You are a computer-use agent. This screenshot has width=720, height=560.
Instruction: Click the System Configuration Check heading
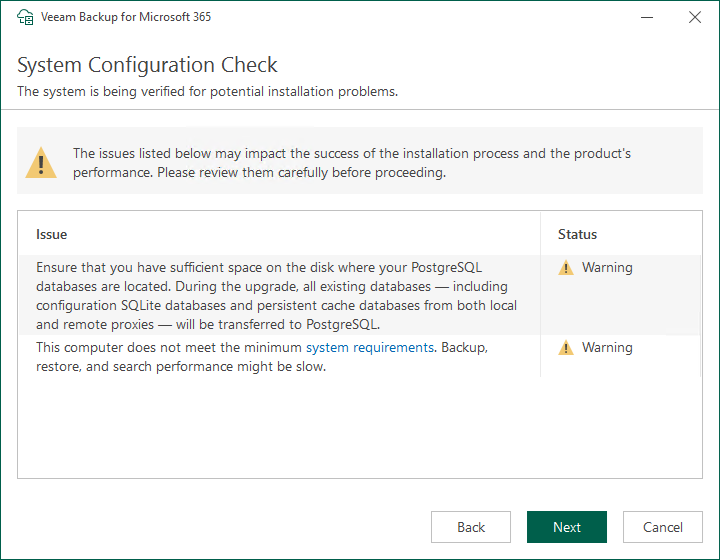(147, 66)
